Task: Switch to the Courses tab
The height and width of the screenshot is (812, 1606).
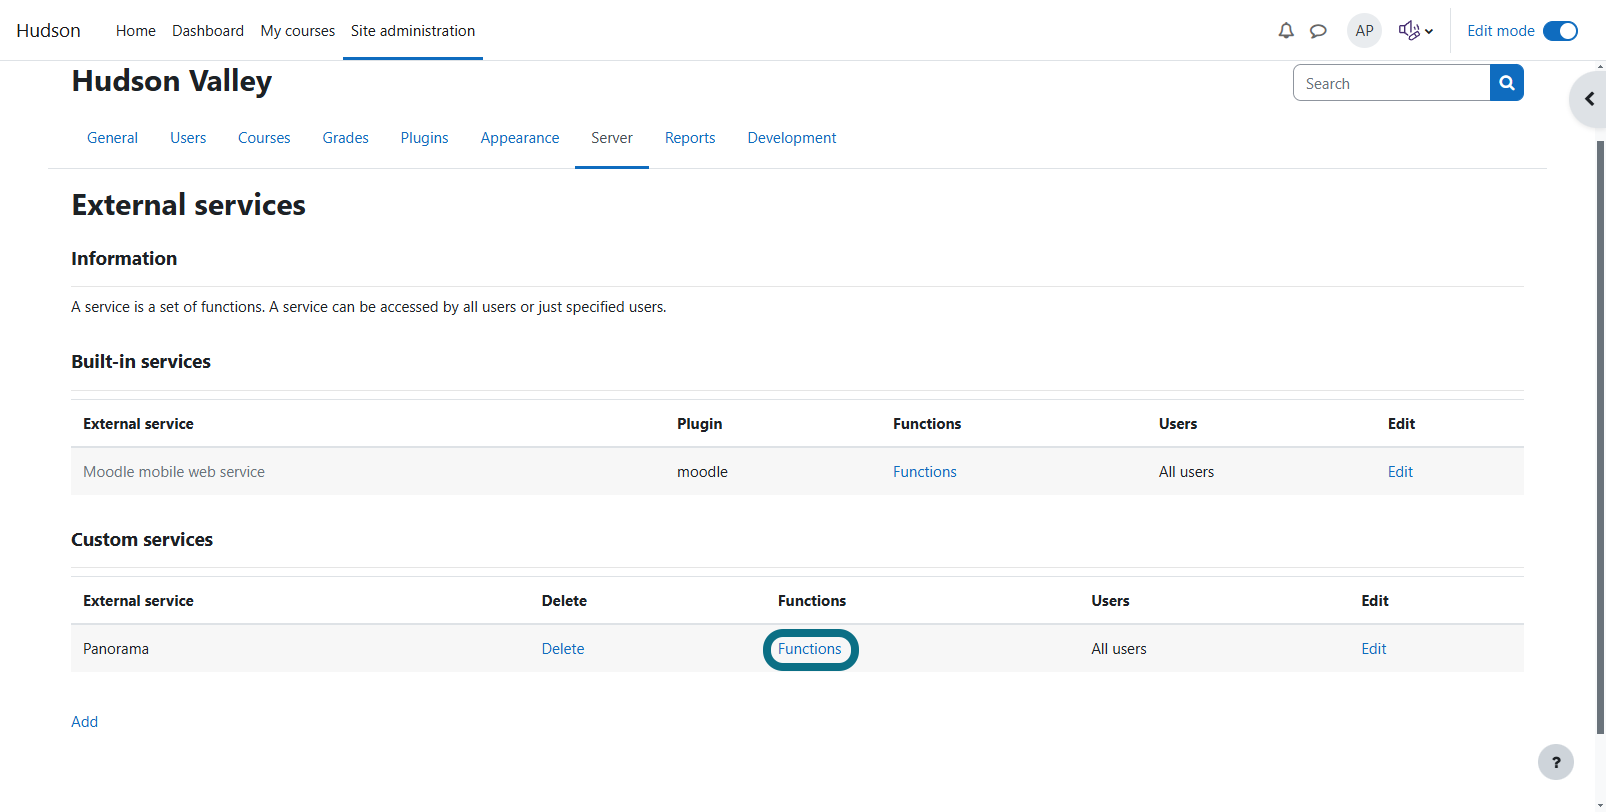Action: (264, 138)
